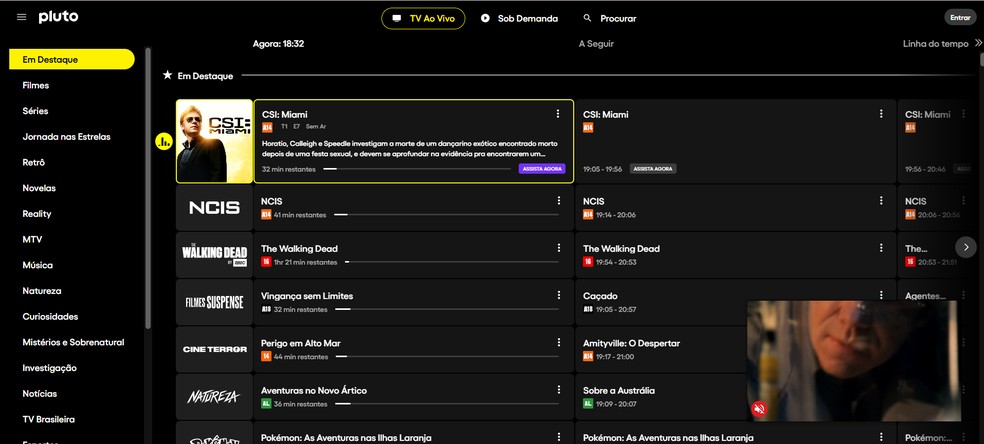Open the Procurar search
This screenshot has height=444, width=984.
[x=609, y=18]
